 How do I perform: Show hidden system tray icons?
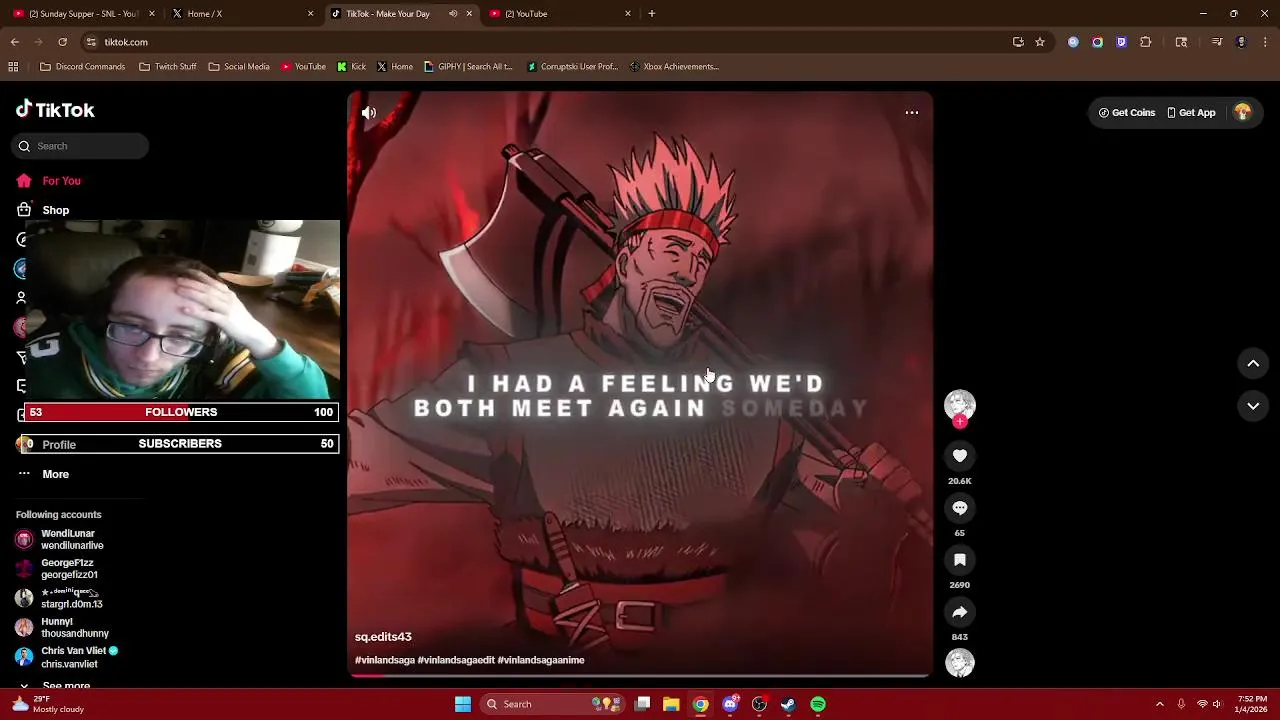1160,704
